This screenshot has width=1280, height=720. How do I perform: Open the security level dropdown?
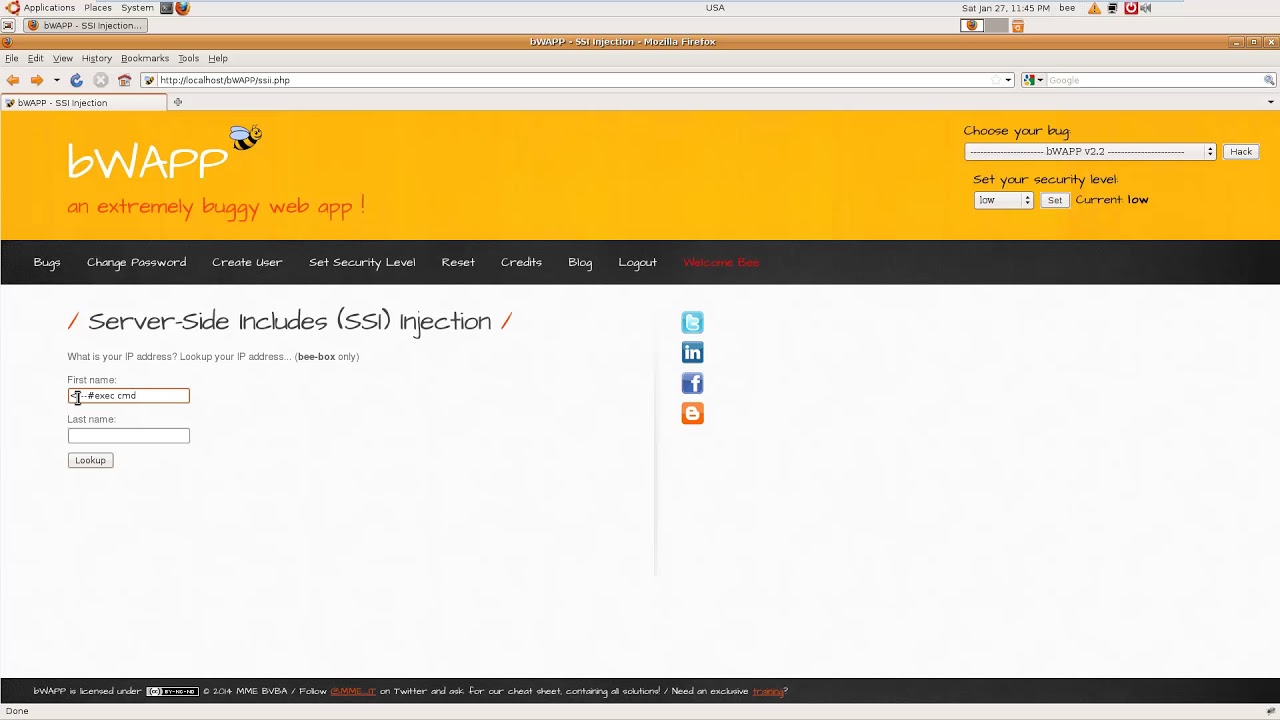tap(1003, 200)
